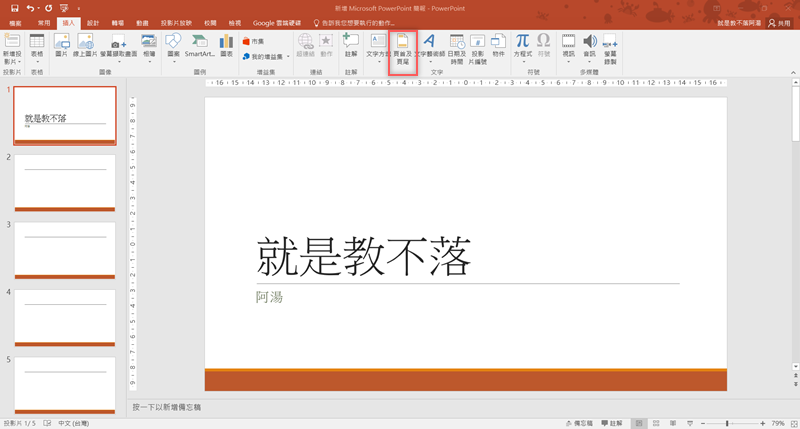
Task: Switch to the 設計 (Design) tab
Action: click(93, 23)
